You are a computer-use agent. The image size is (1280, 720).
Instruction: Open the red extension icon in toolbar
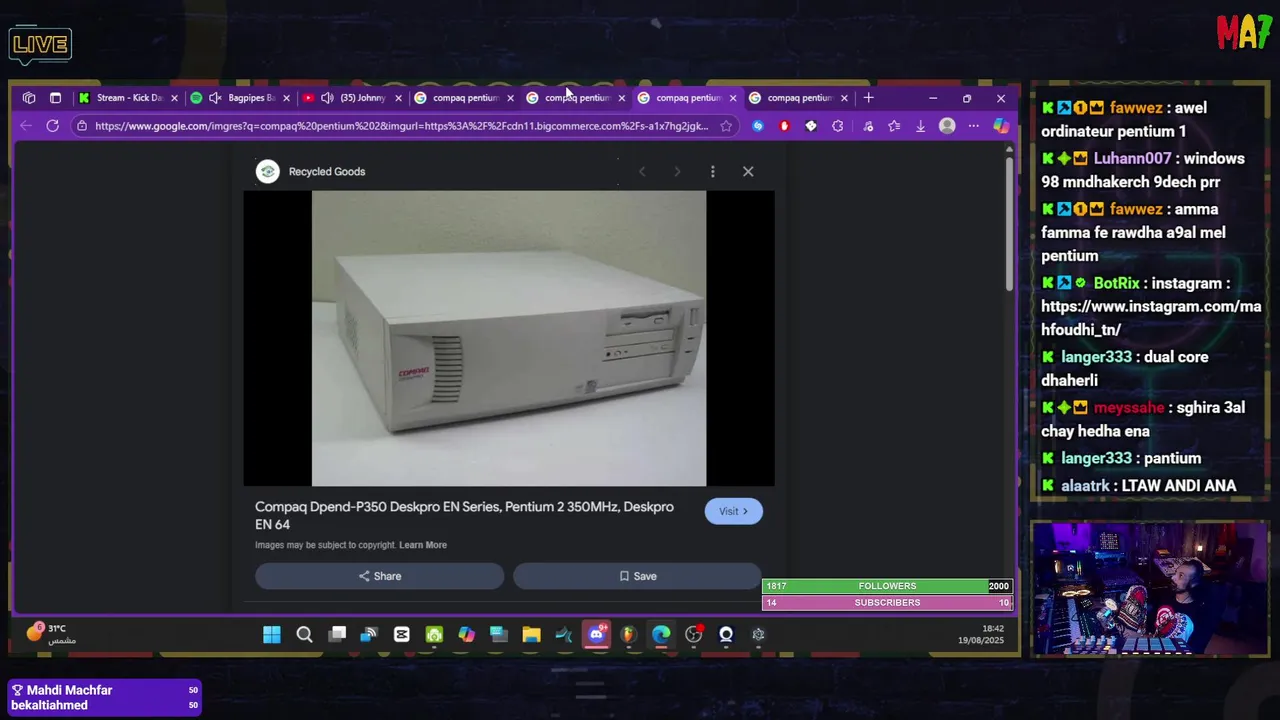point(784,126)
